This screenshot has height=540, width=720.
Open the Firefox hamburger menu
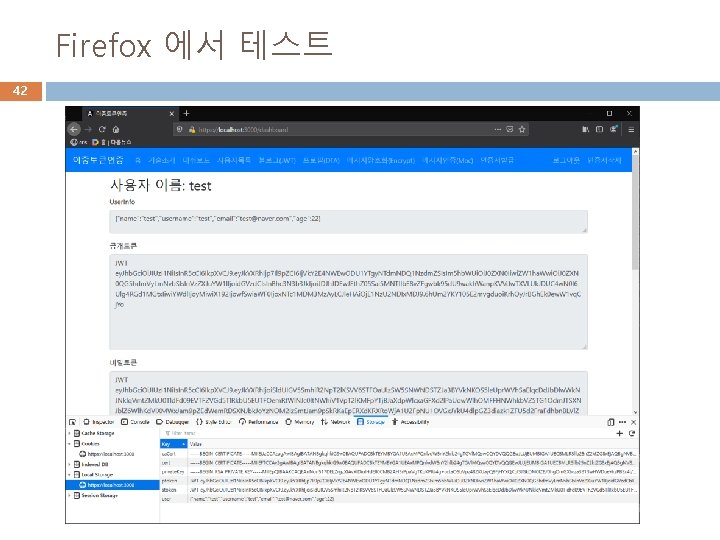pyautogui.click(x=631, y=129)
